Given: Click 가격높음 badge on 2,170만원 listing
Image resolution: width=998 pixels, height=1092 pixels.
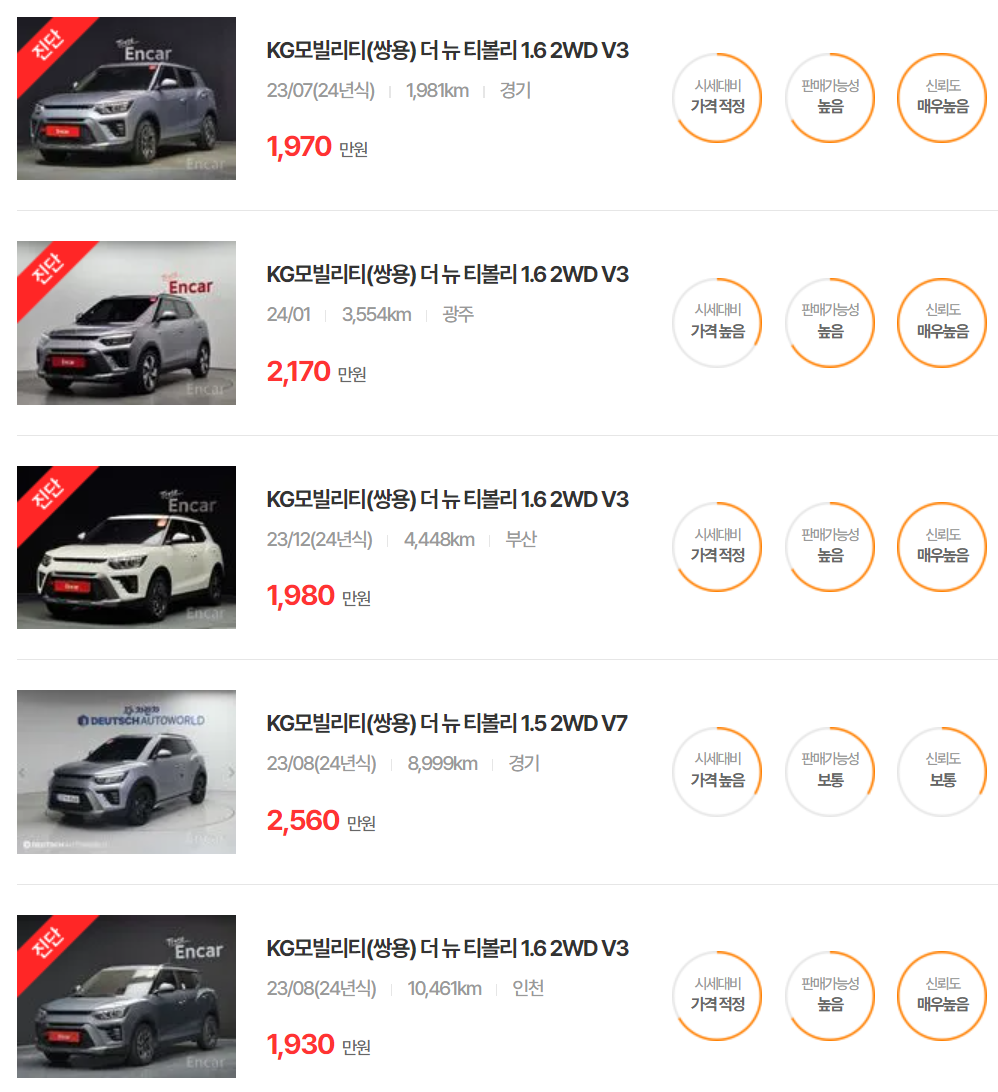Looking at the screenshot, I should pyautogui.click(x=717, y=322).
